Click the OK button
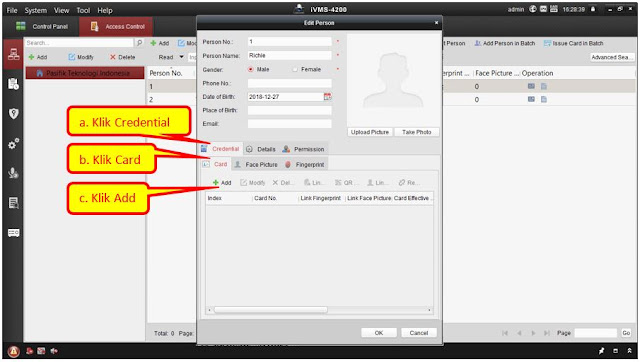640x362 pixels. pos(379,333)
